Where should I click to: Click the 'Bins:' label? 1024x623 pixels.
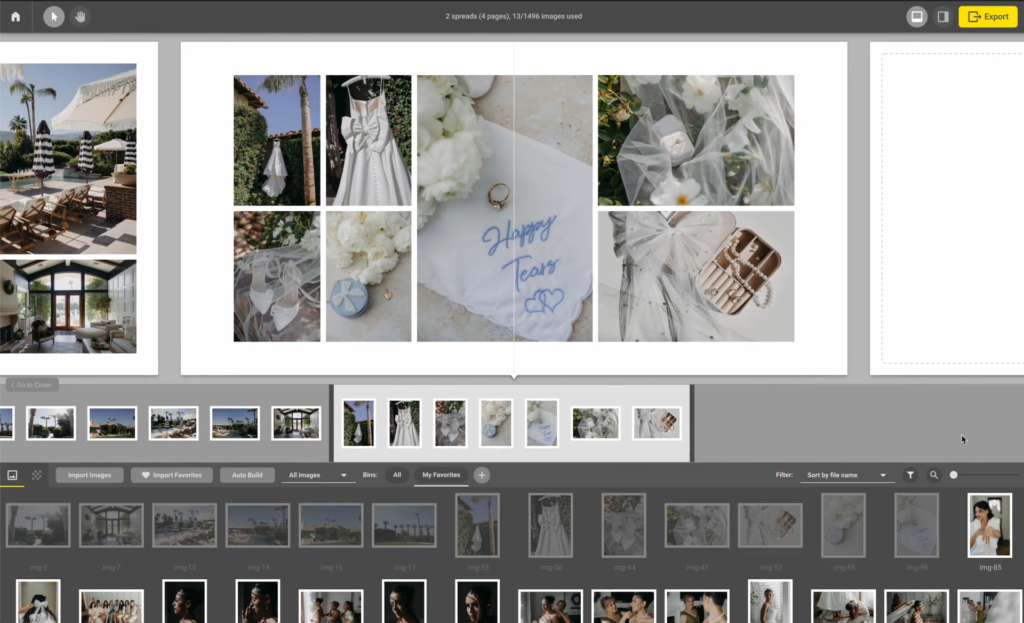click(x=370, y=475)
